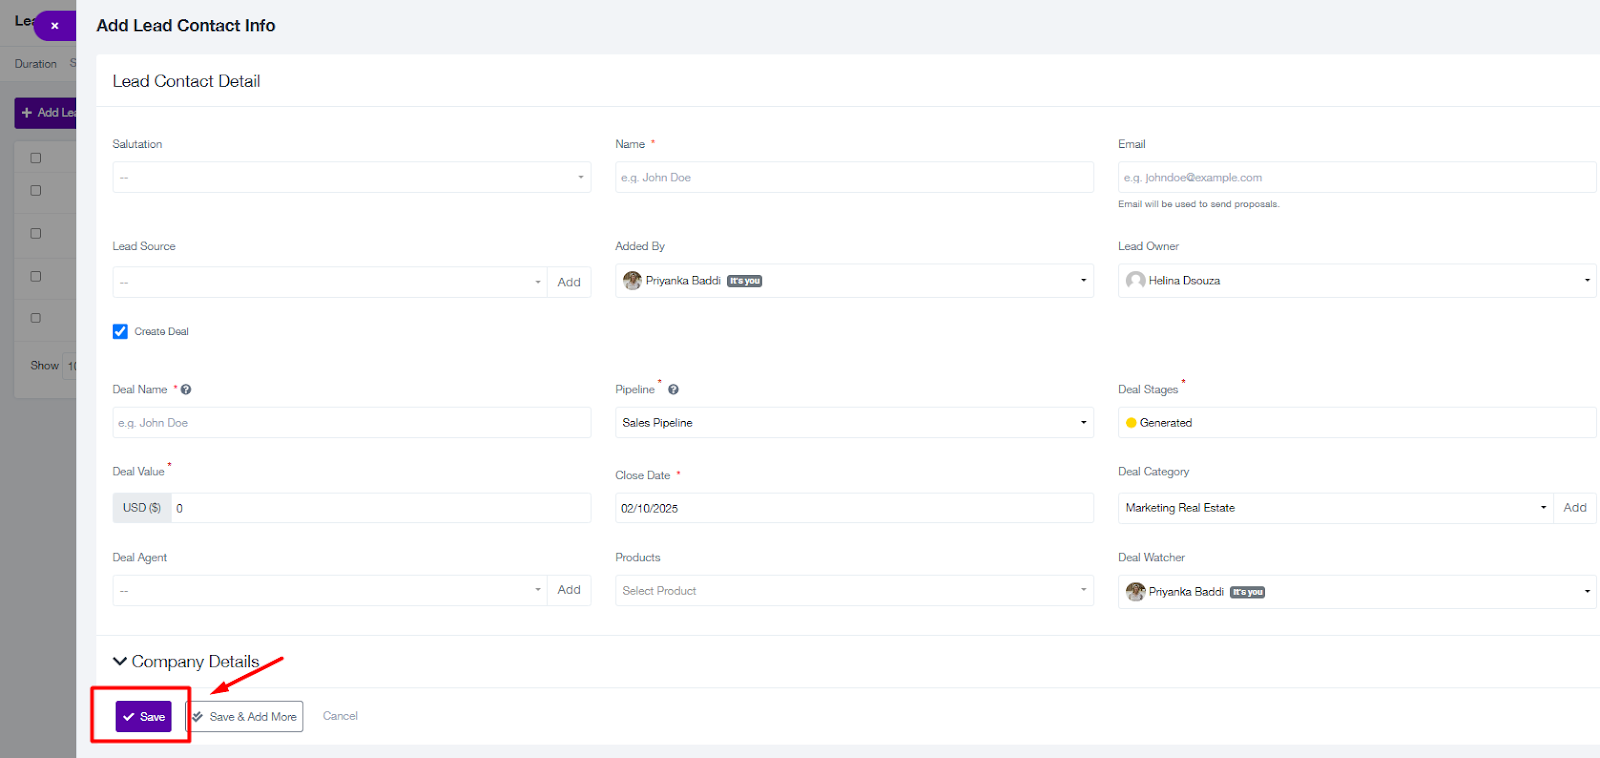Click the email proposals hint text
Image resolution: width=1600 pixels, height=758 pixels.
click(x=1198, y=204)
